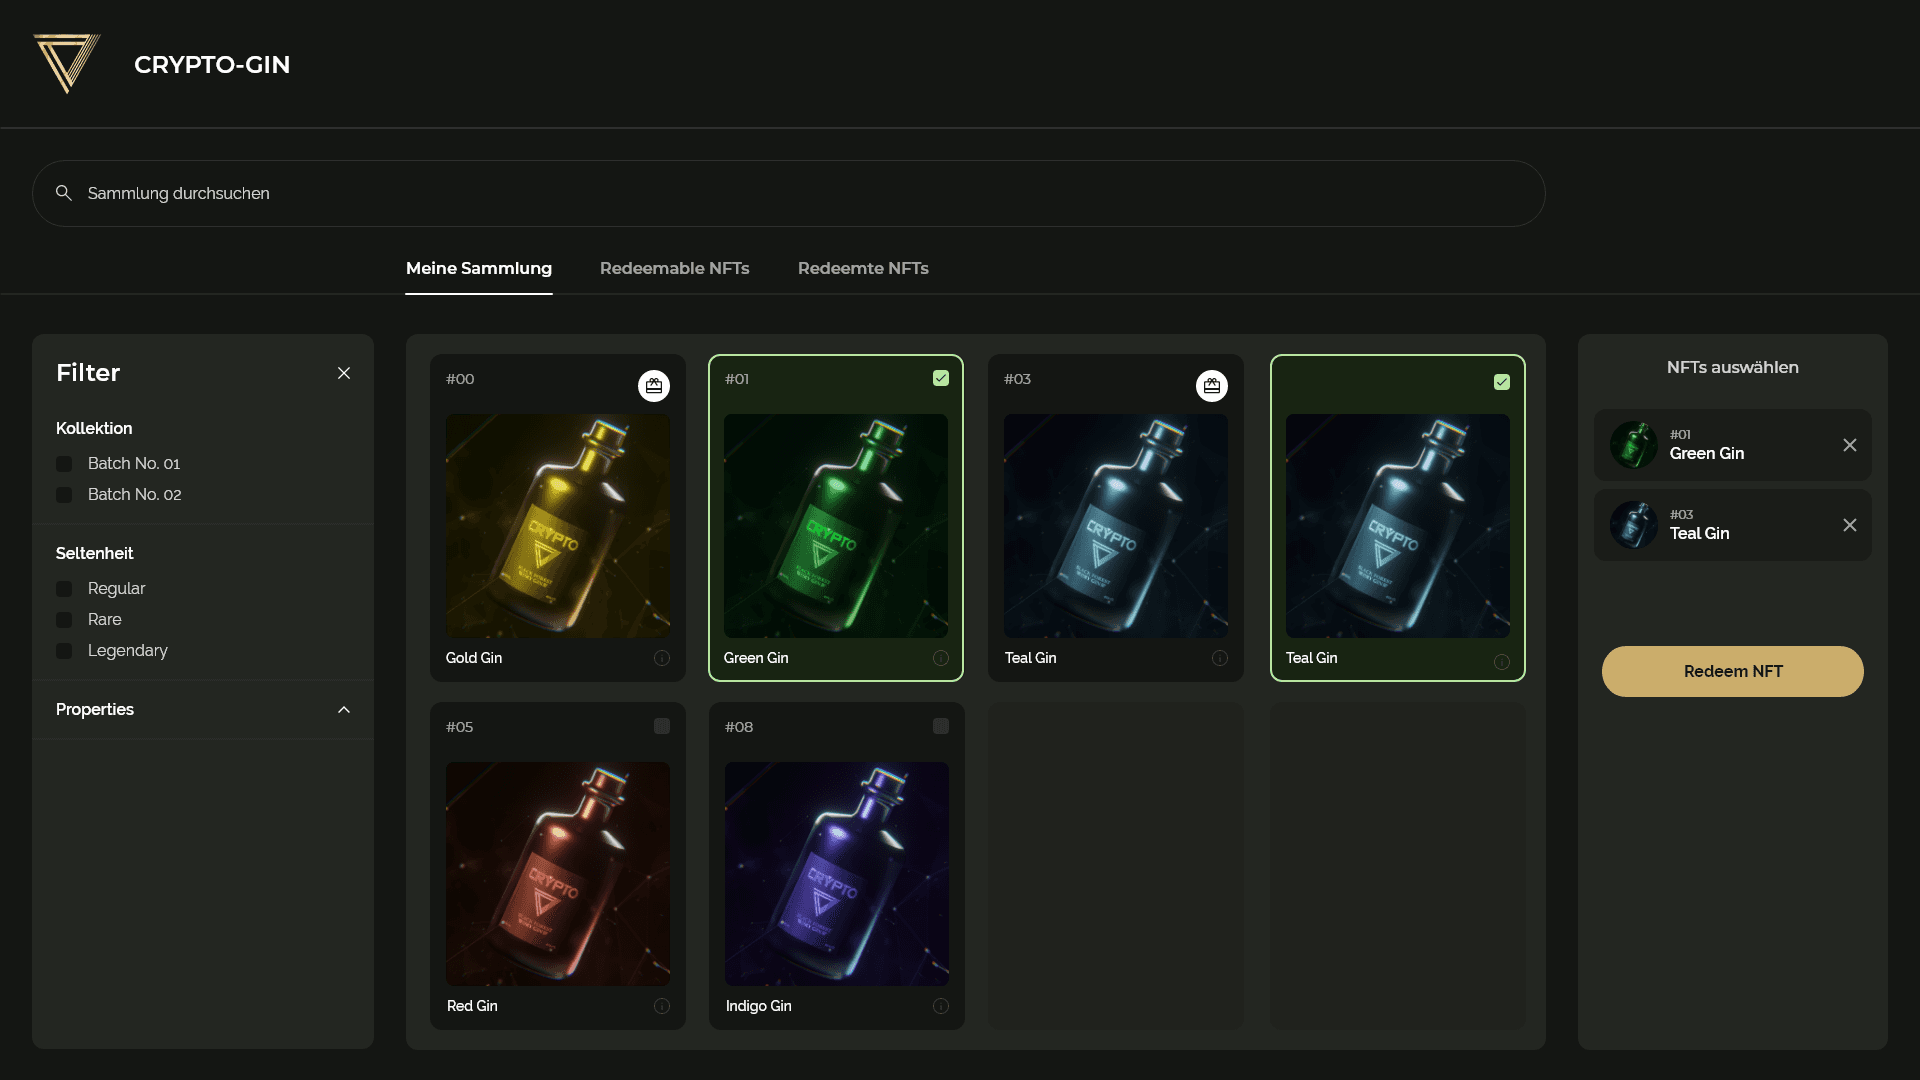
Task: Open the info icon on the Red Gin card
Action: pos(662,1006)
